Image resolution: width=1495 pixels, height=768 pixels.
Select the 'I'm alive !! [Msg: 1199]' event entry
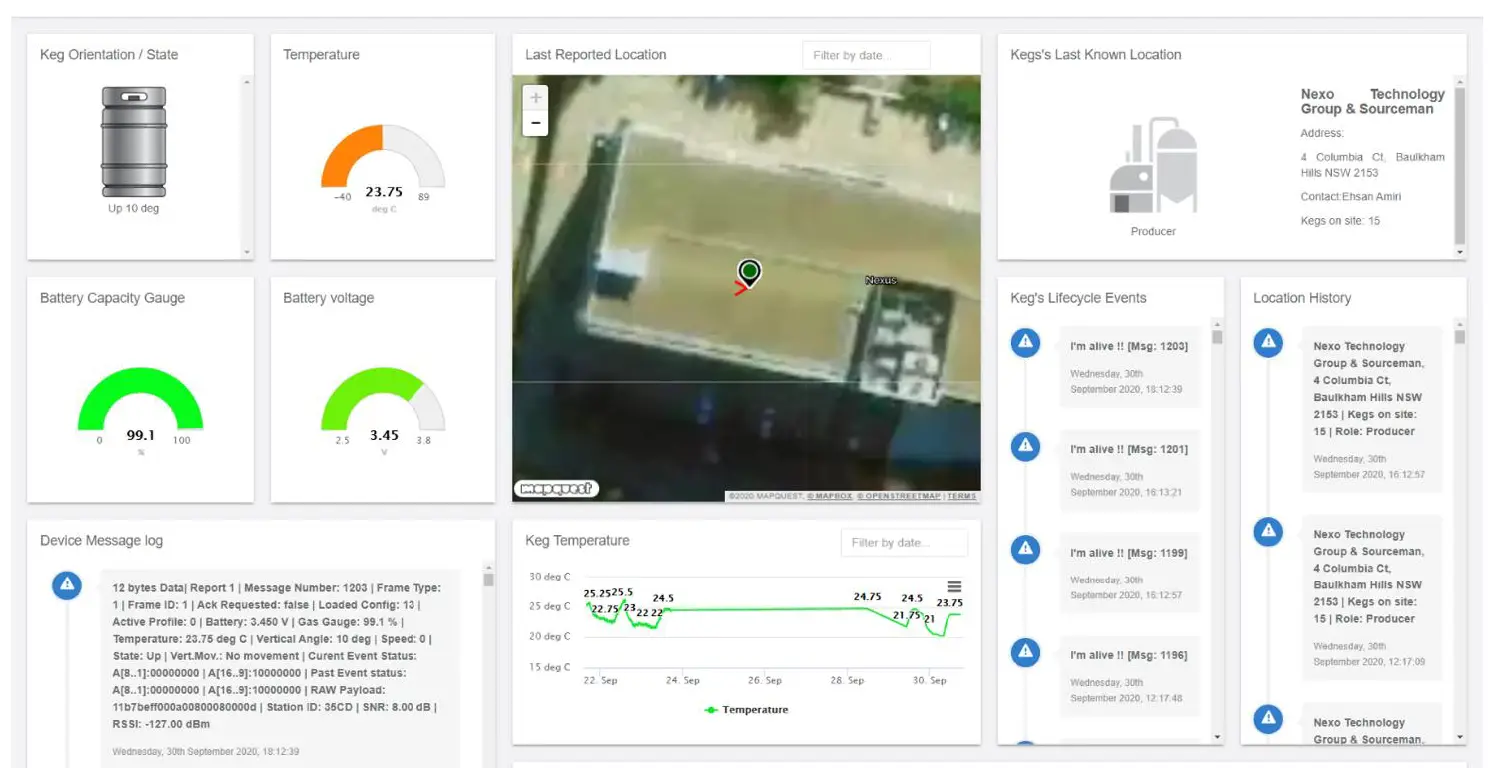(1130, 553)
